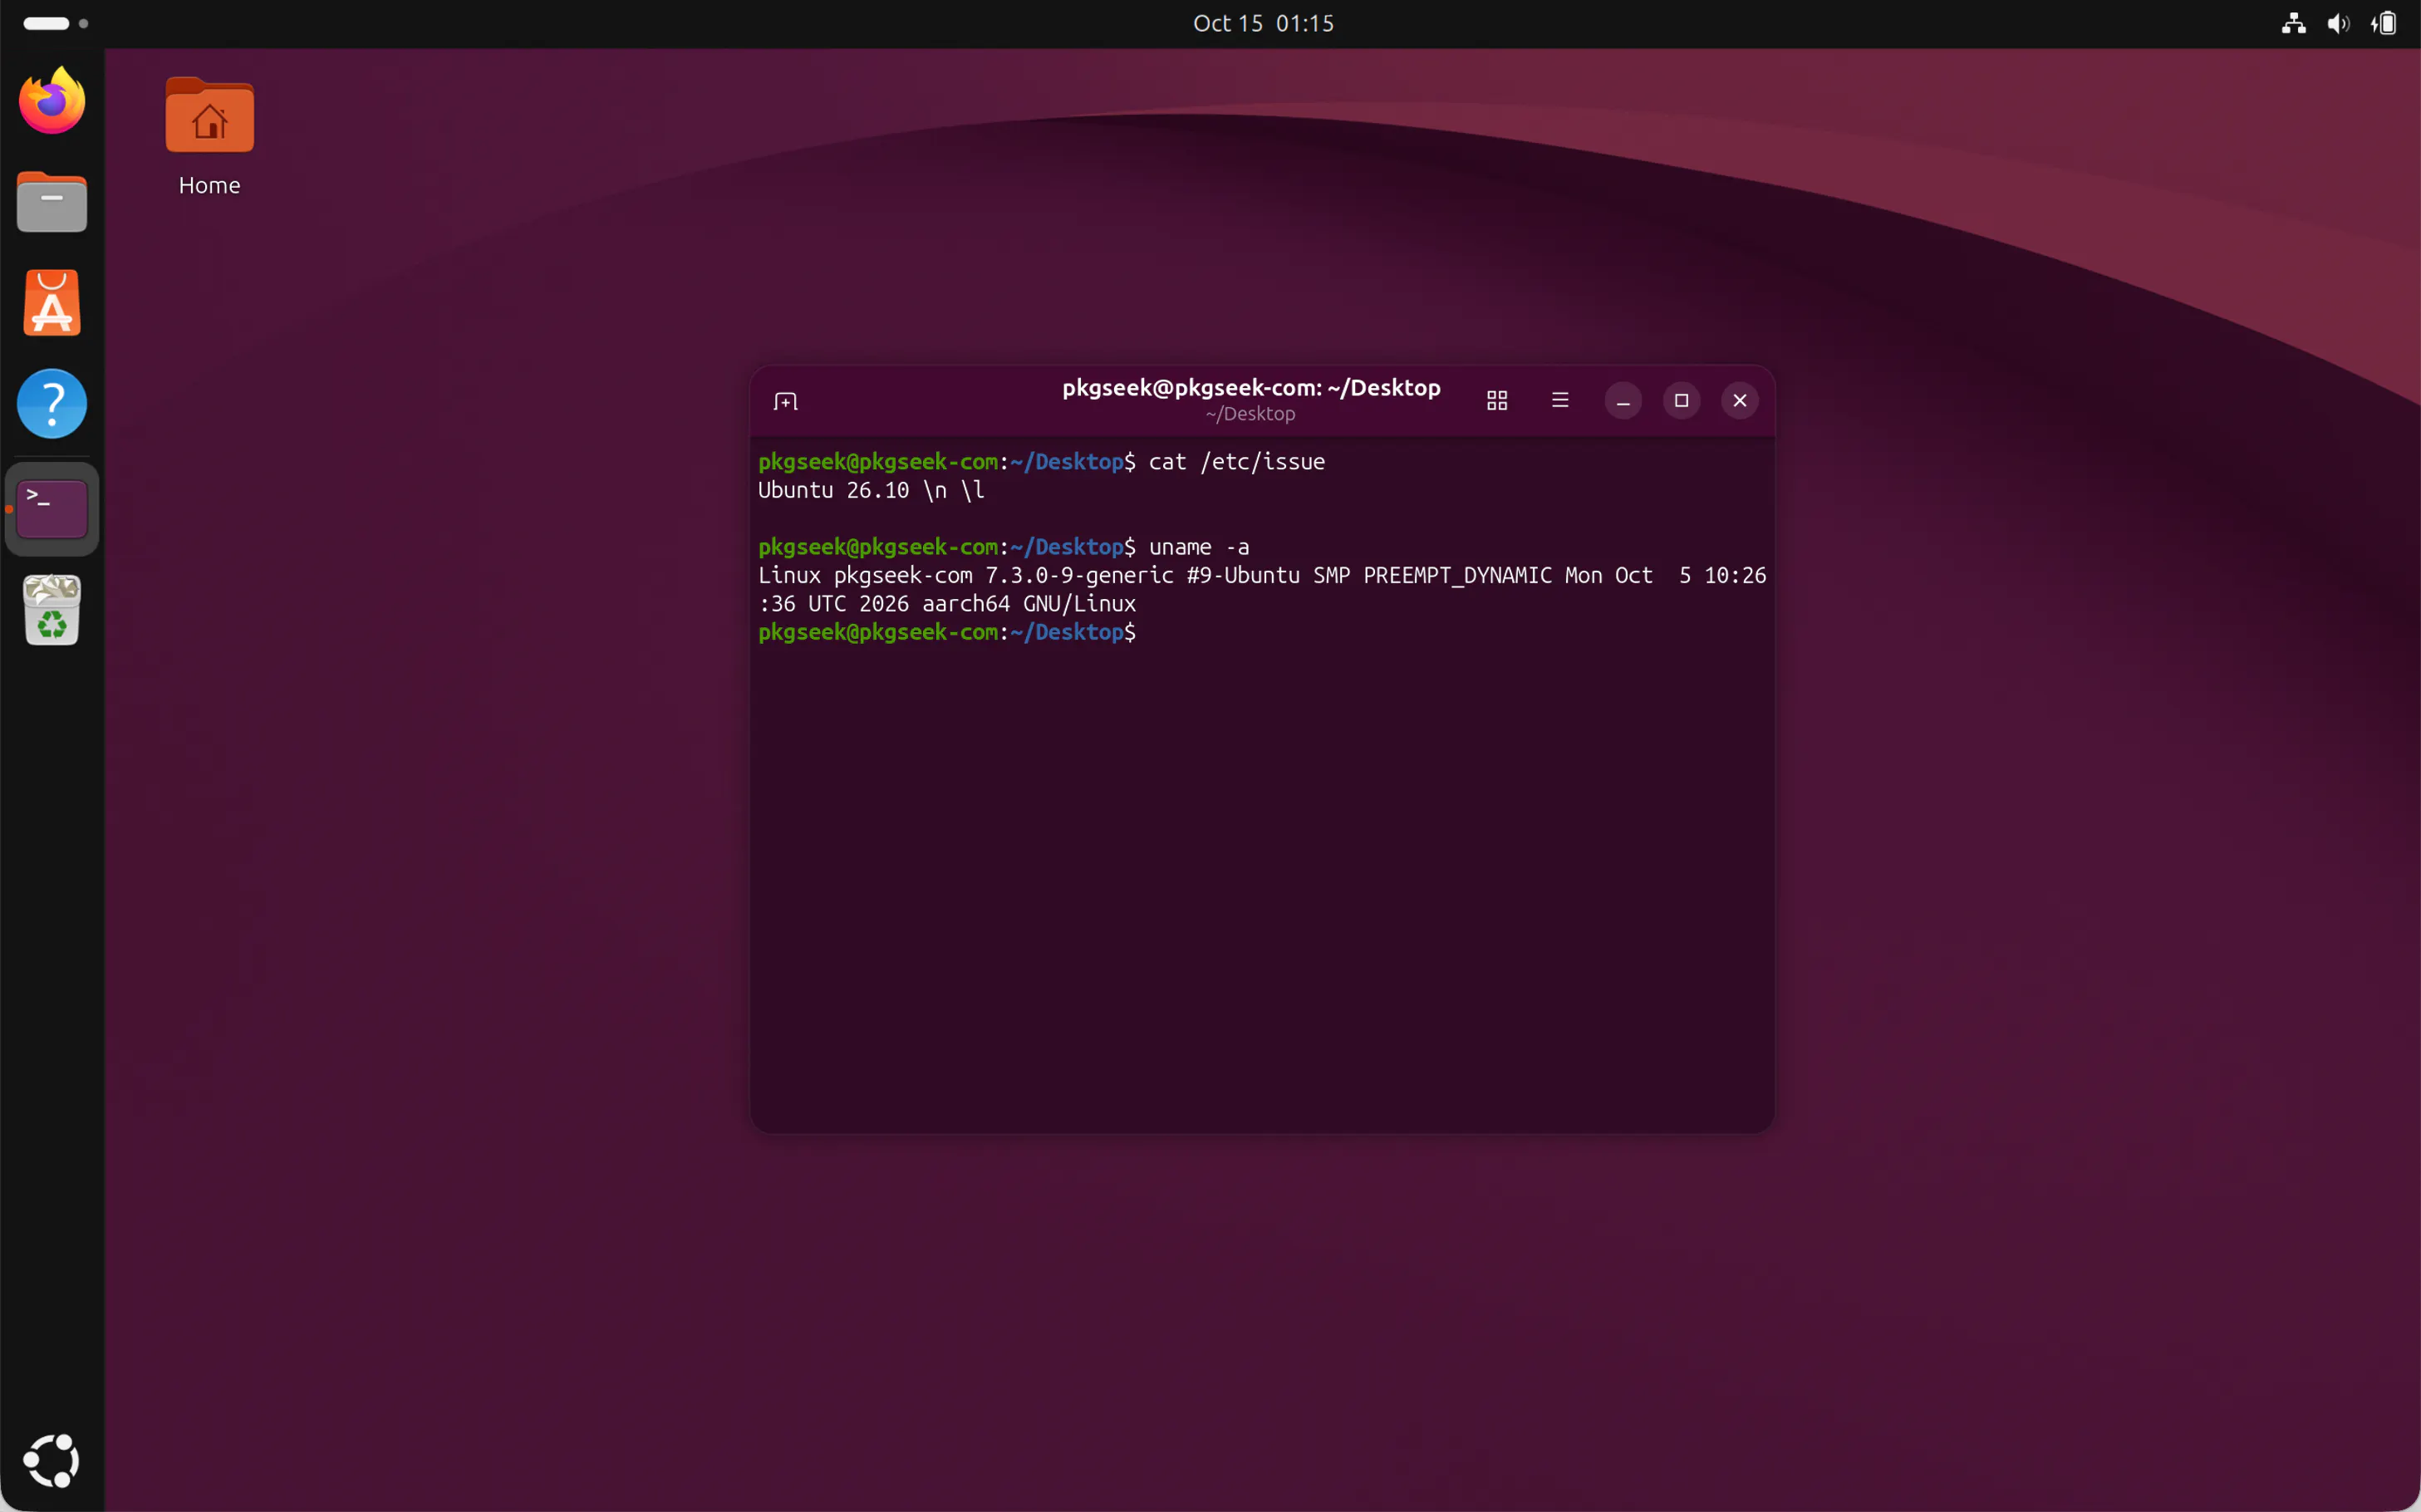
Task: Click the 'uname -a' command text
Action: point(1198,547)
